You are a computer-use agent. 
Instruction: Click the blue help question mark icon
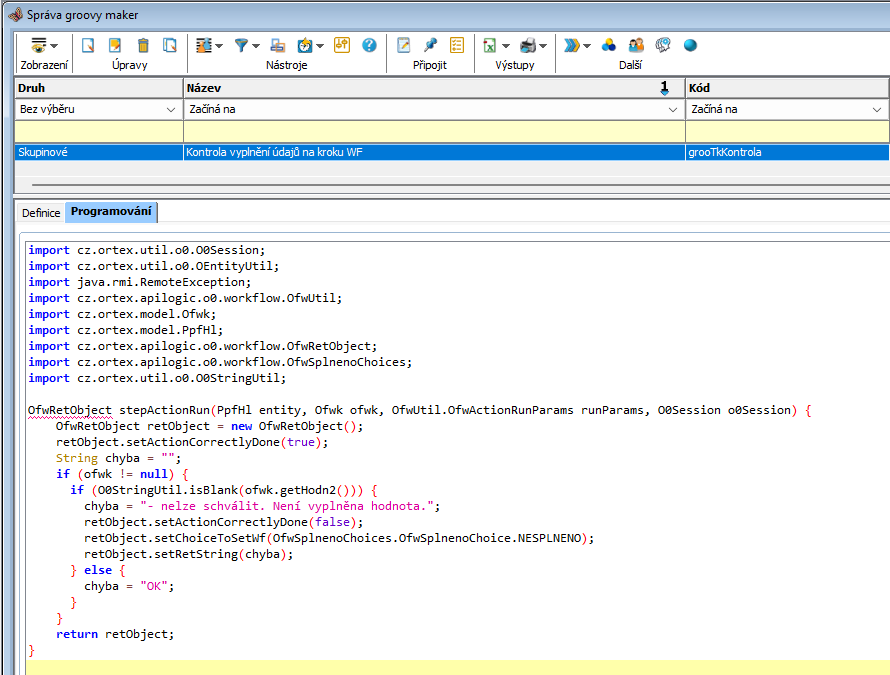point(369,45)
